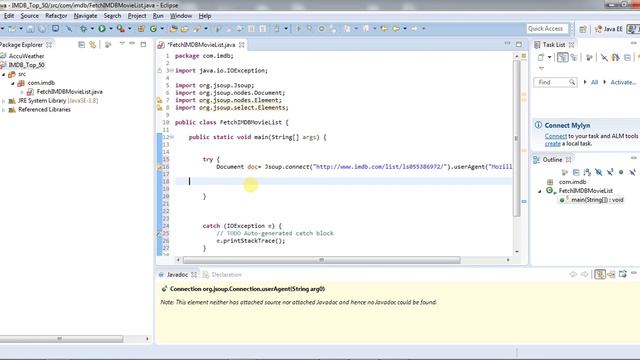
Task: Open the Source menu
Action: pos(29,16)
